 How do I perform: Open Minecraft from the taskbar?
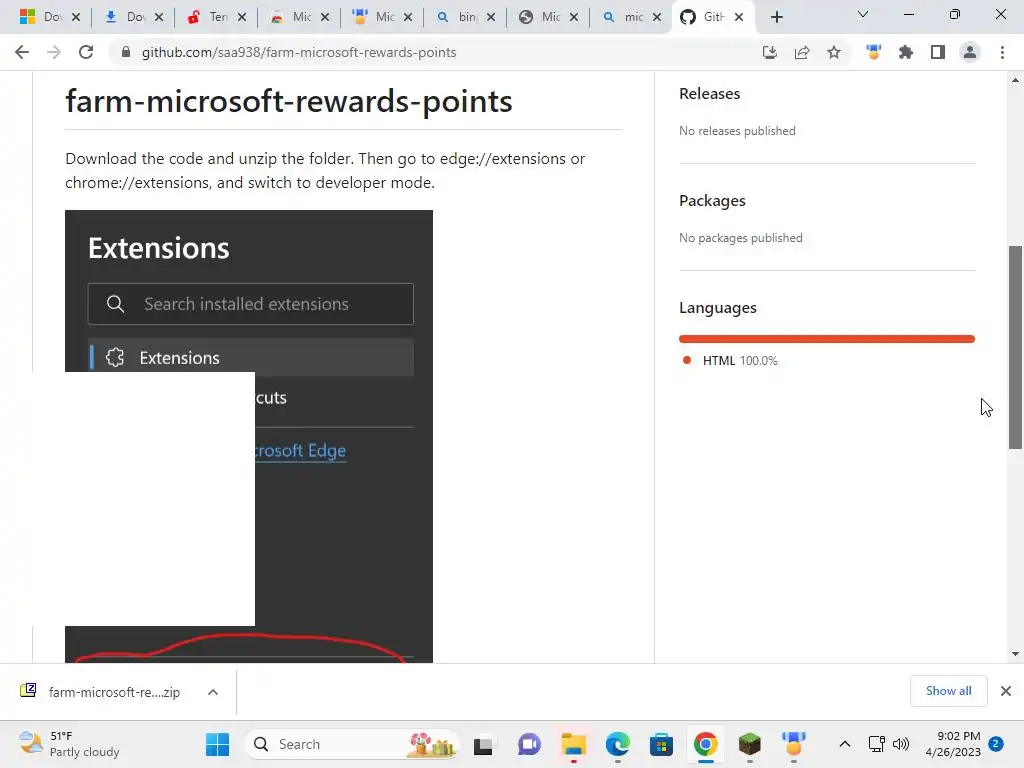(750, 744)
